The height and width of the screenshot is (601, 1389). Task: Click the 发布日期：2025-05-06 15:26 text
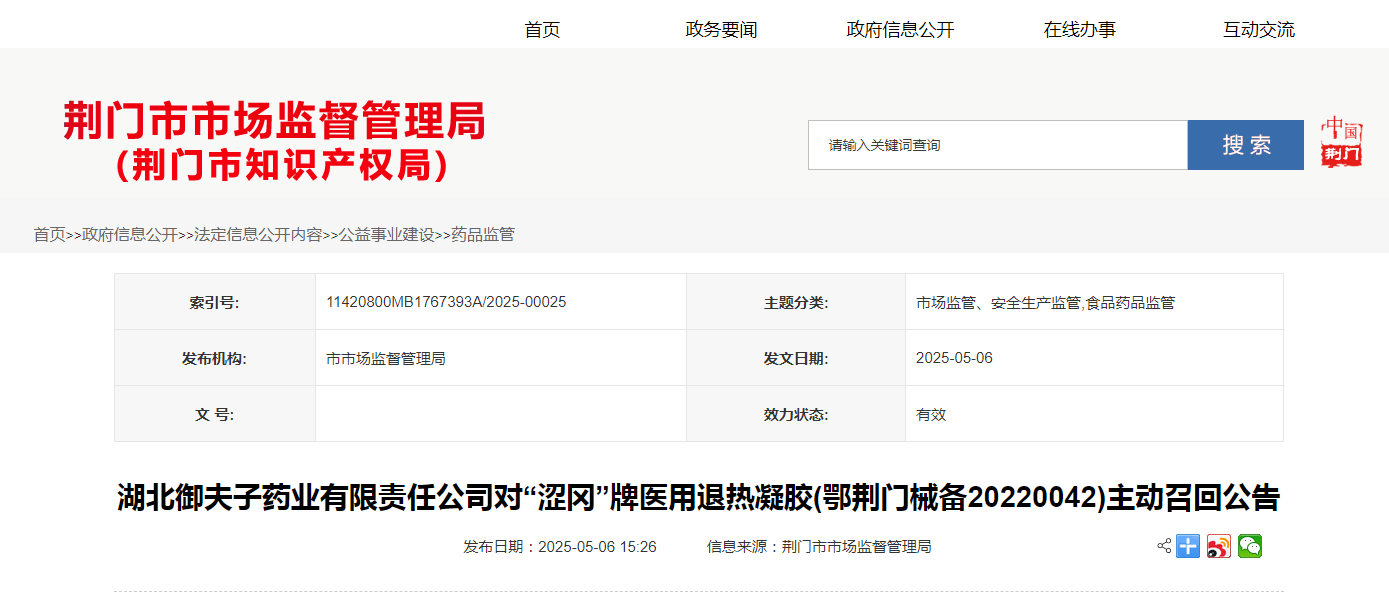tap(559, 547)
